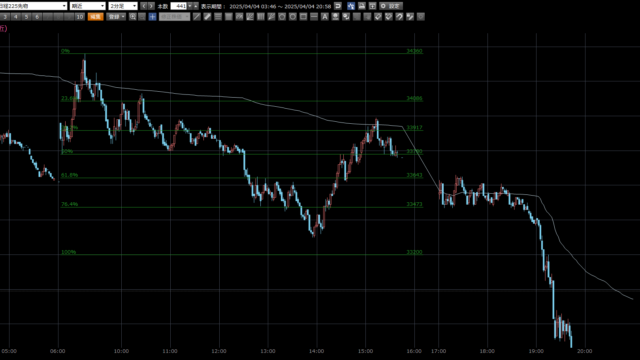The image size is (640, 360).
Task: Open the 期近 contract month dropdown
Action: click(88, 6)
